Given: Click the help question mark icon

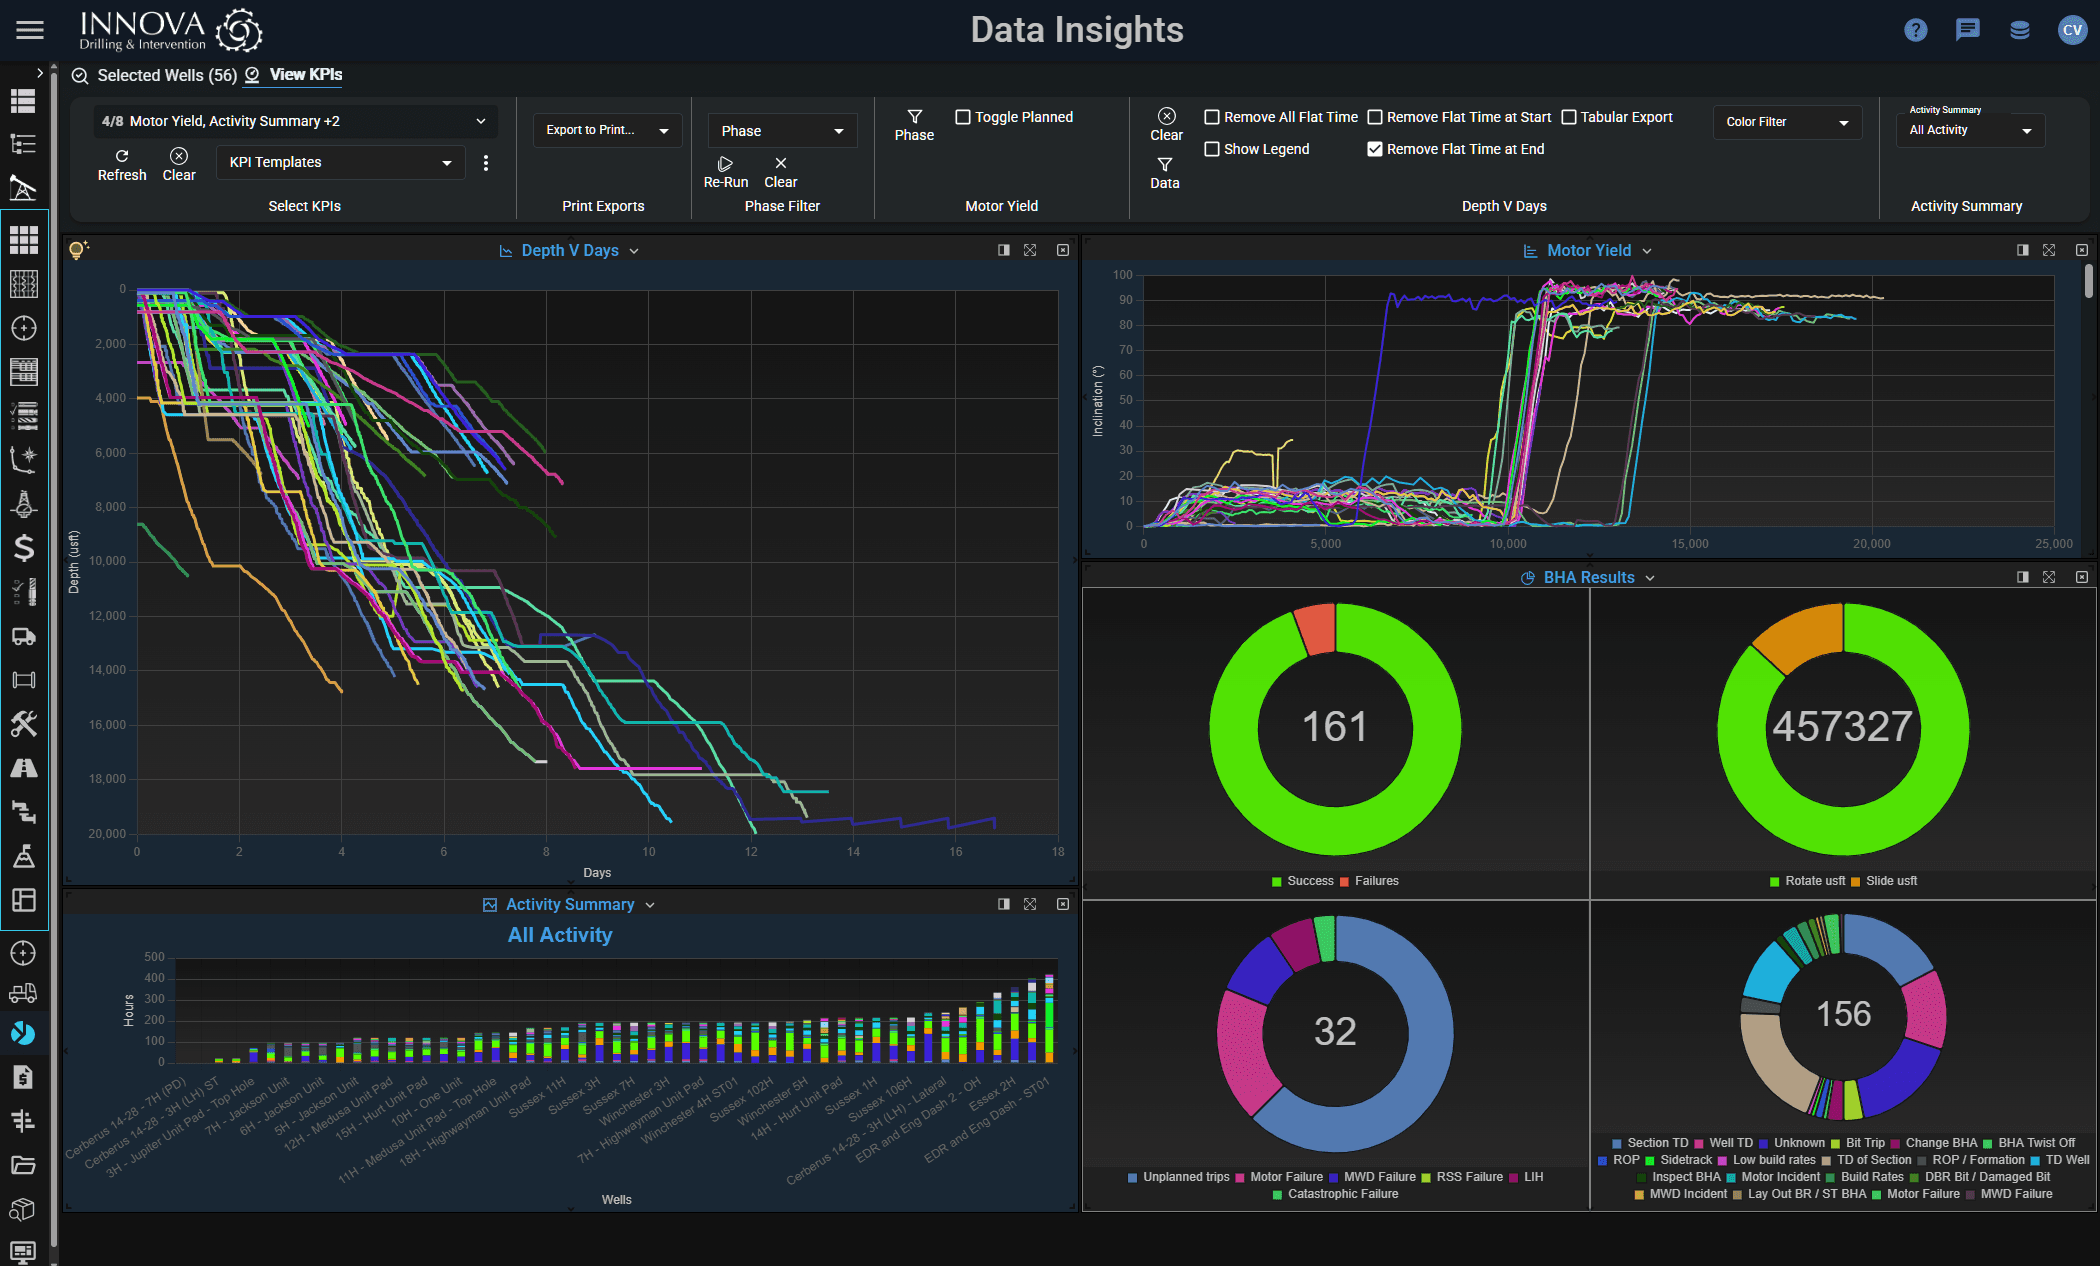Looking at the screenshot, I should pos(1915,30).
